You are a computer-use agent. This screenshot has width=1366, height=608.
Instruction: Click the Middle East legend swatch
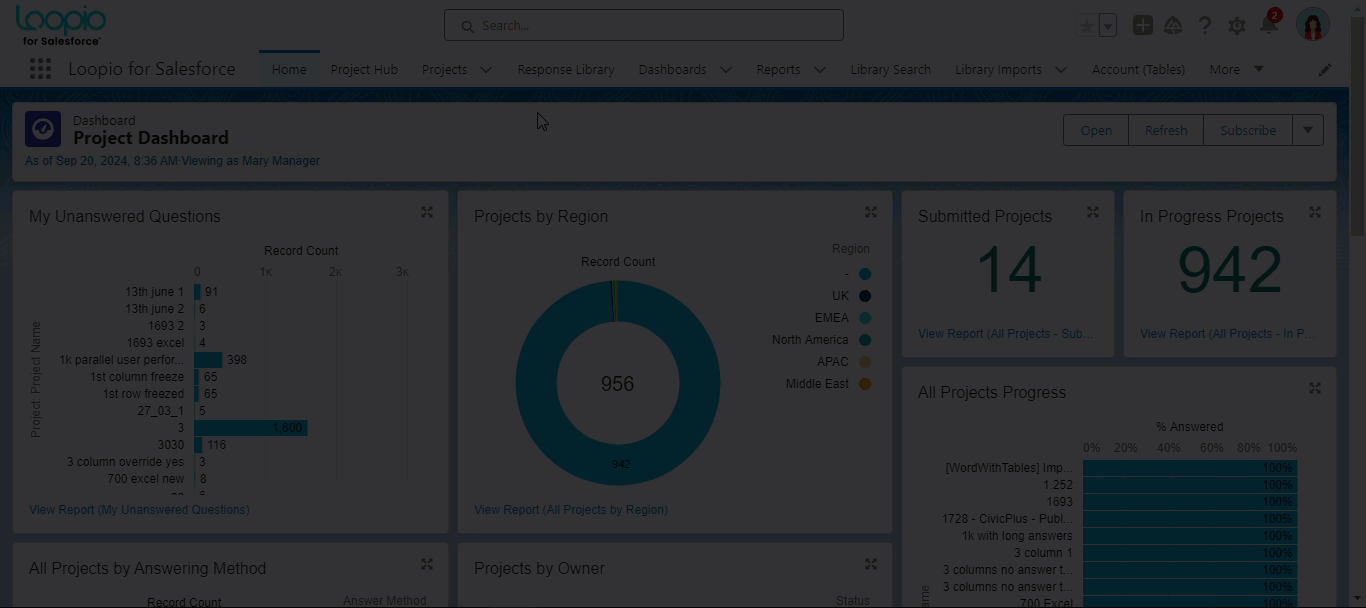(x=865, y=384)
